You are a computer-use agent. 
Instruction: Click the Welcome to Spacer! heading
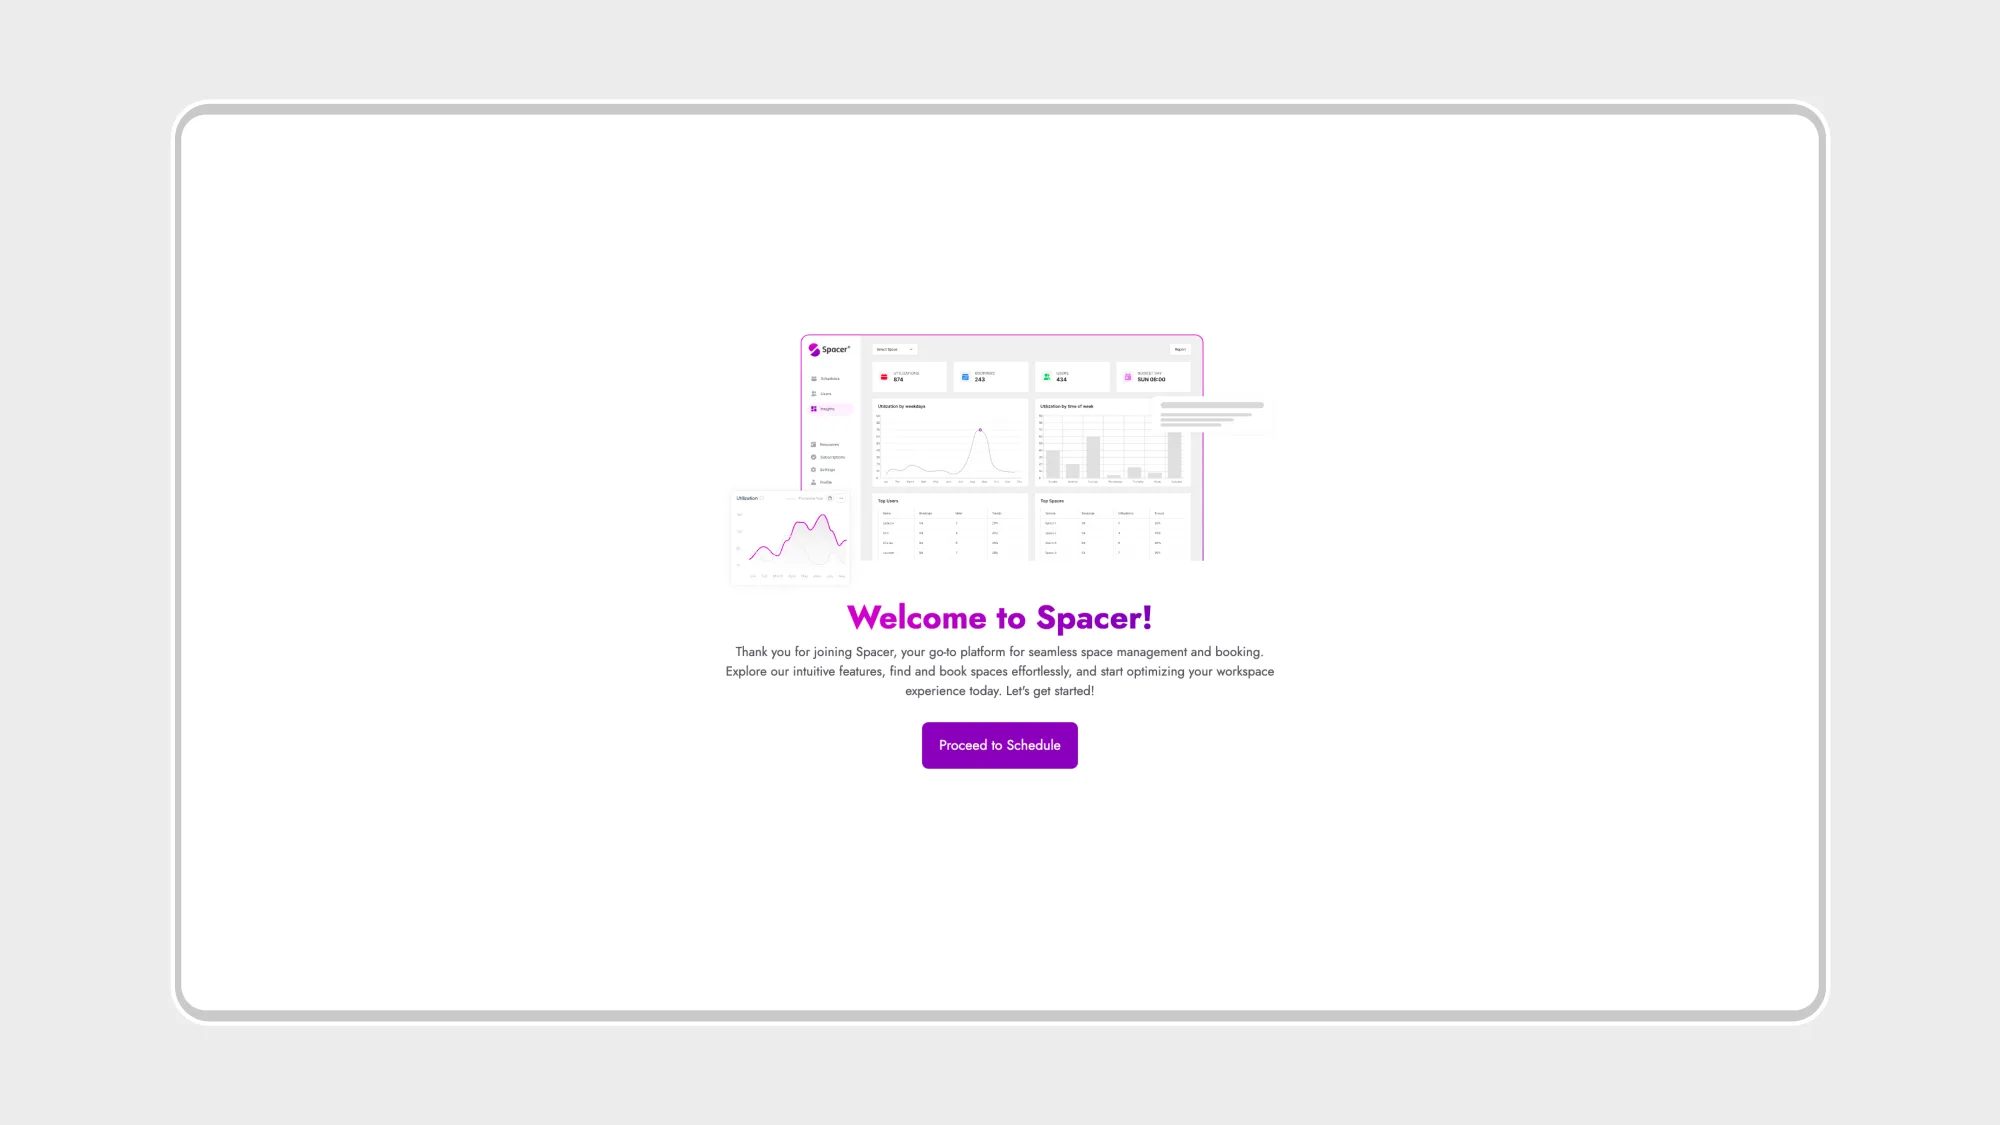pos(999,618)
